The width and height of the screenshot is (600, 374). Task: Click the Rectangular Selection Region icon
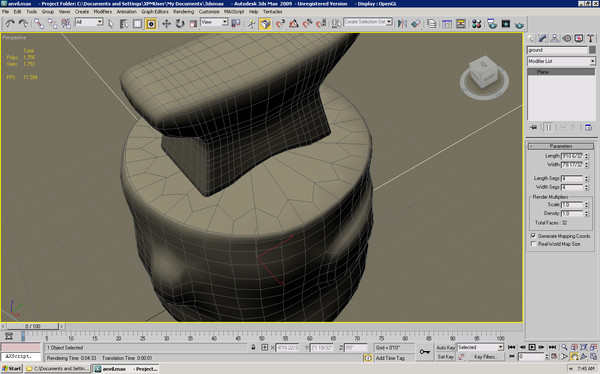pos(137,24)
